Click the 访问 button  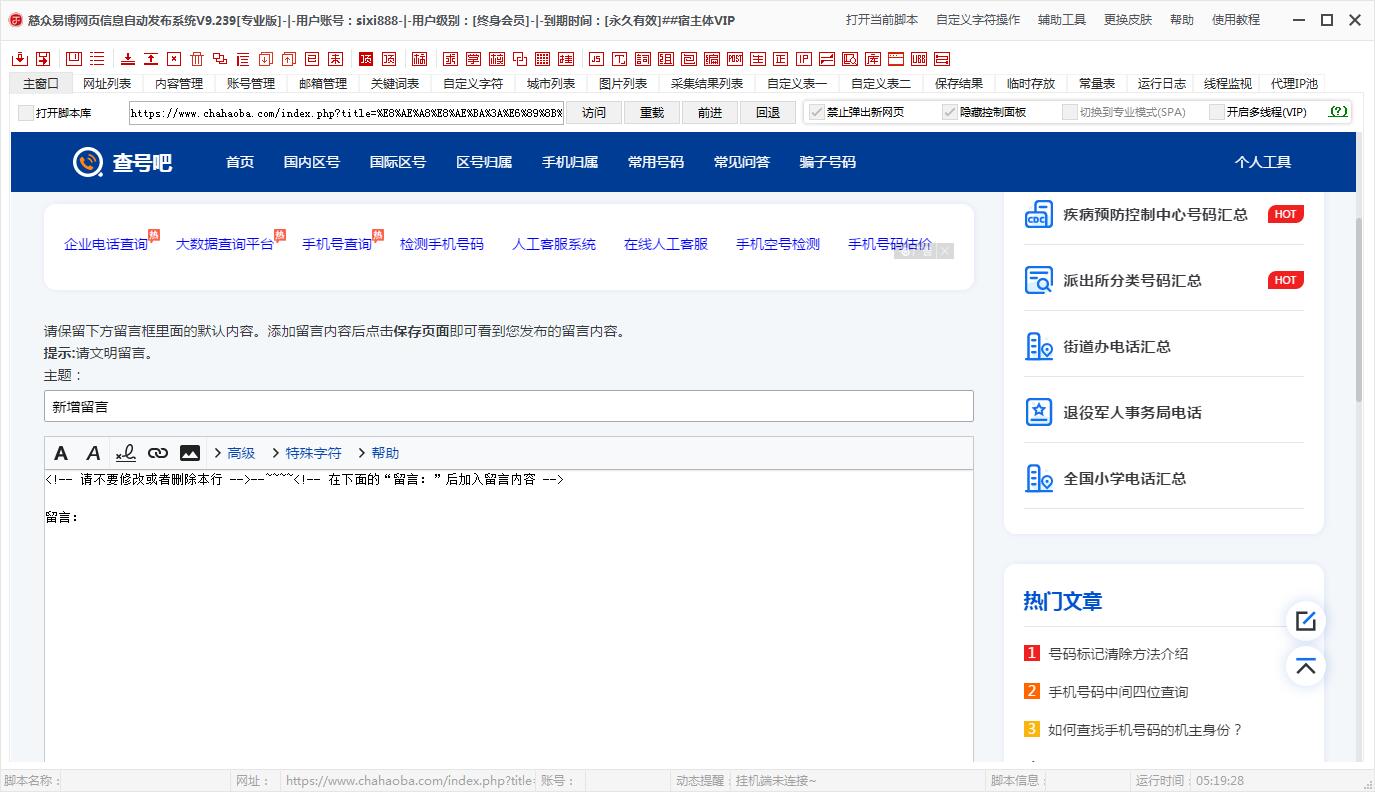tap(594, 113)
